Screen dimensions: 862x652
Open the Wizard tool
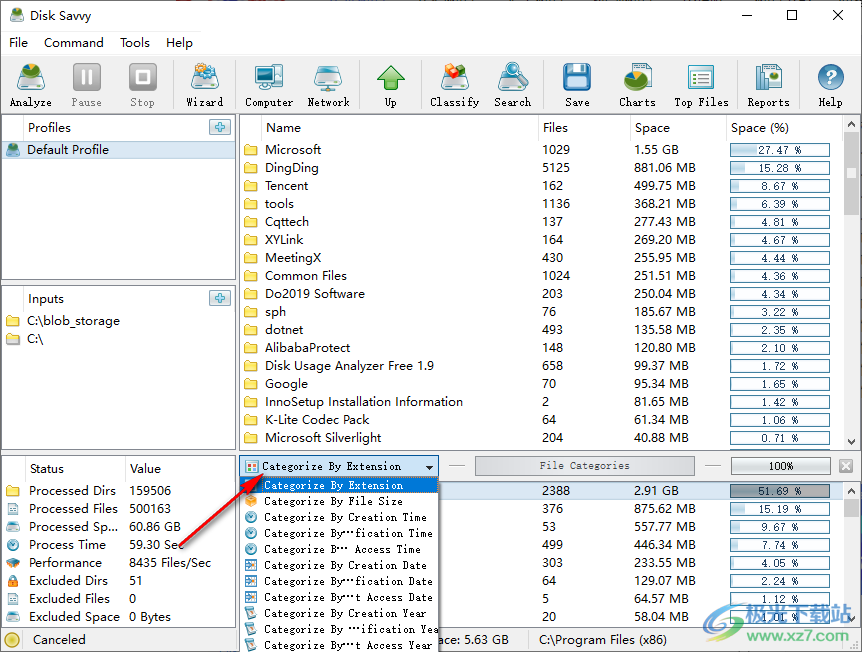pos(205,85)
